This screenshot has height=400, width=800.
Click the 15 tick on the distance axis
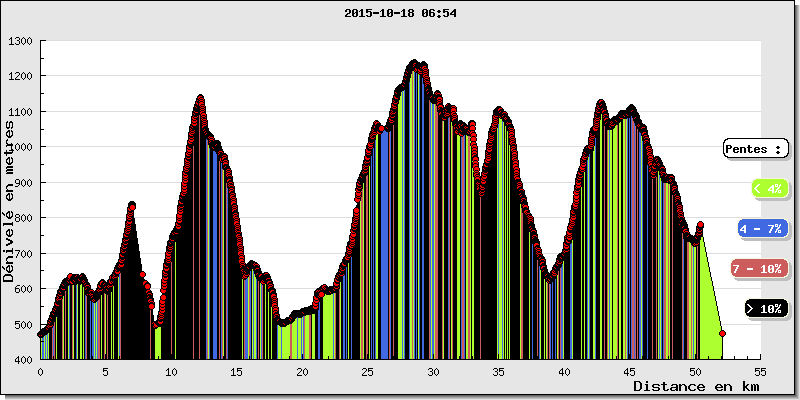(237, 372)
